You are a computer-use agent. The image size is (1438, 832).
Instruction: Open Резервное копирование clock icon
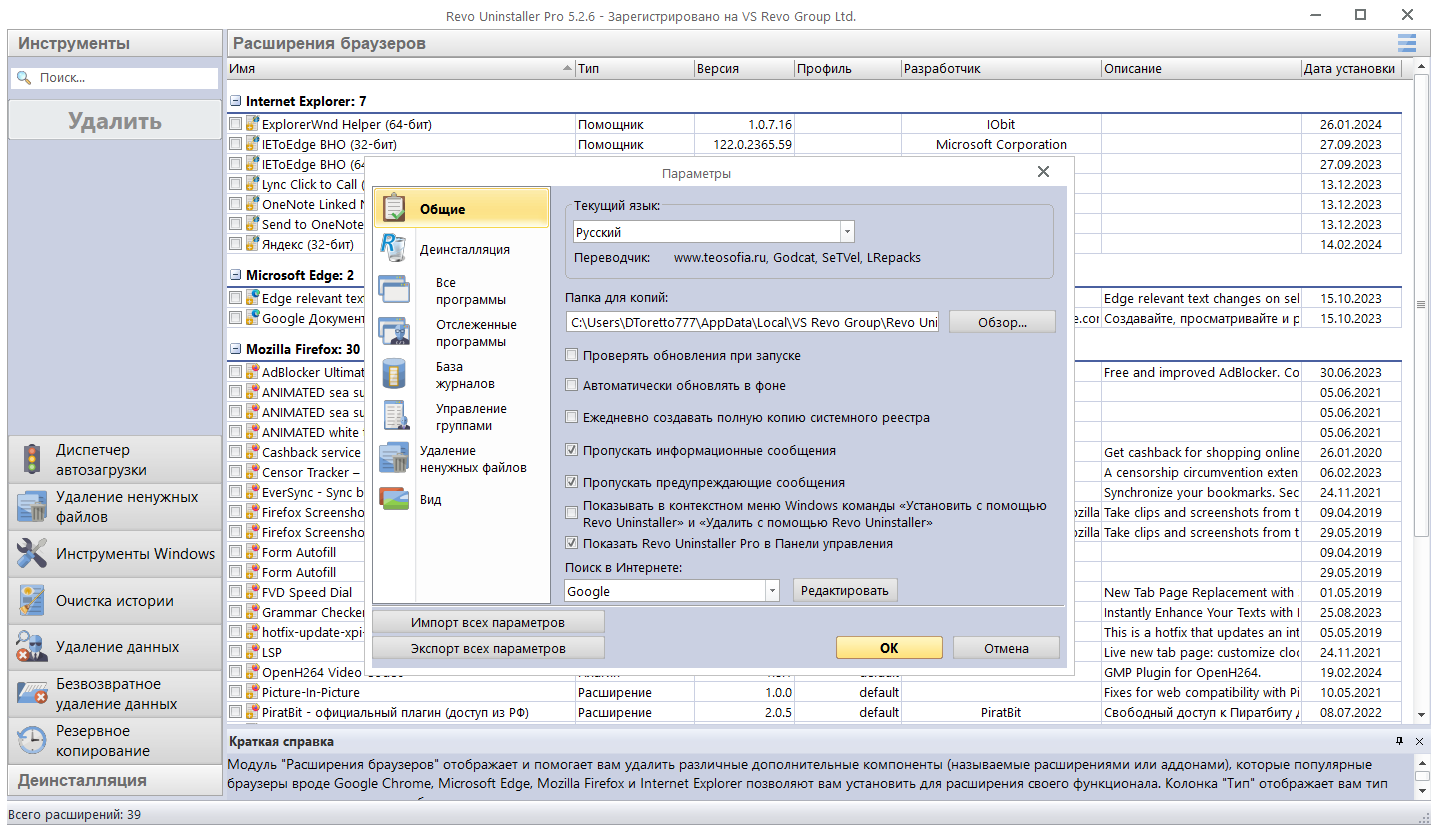[x=32, y=741]
